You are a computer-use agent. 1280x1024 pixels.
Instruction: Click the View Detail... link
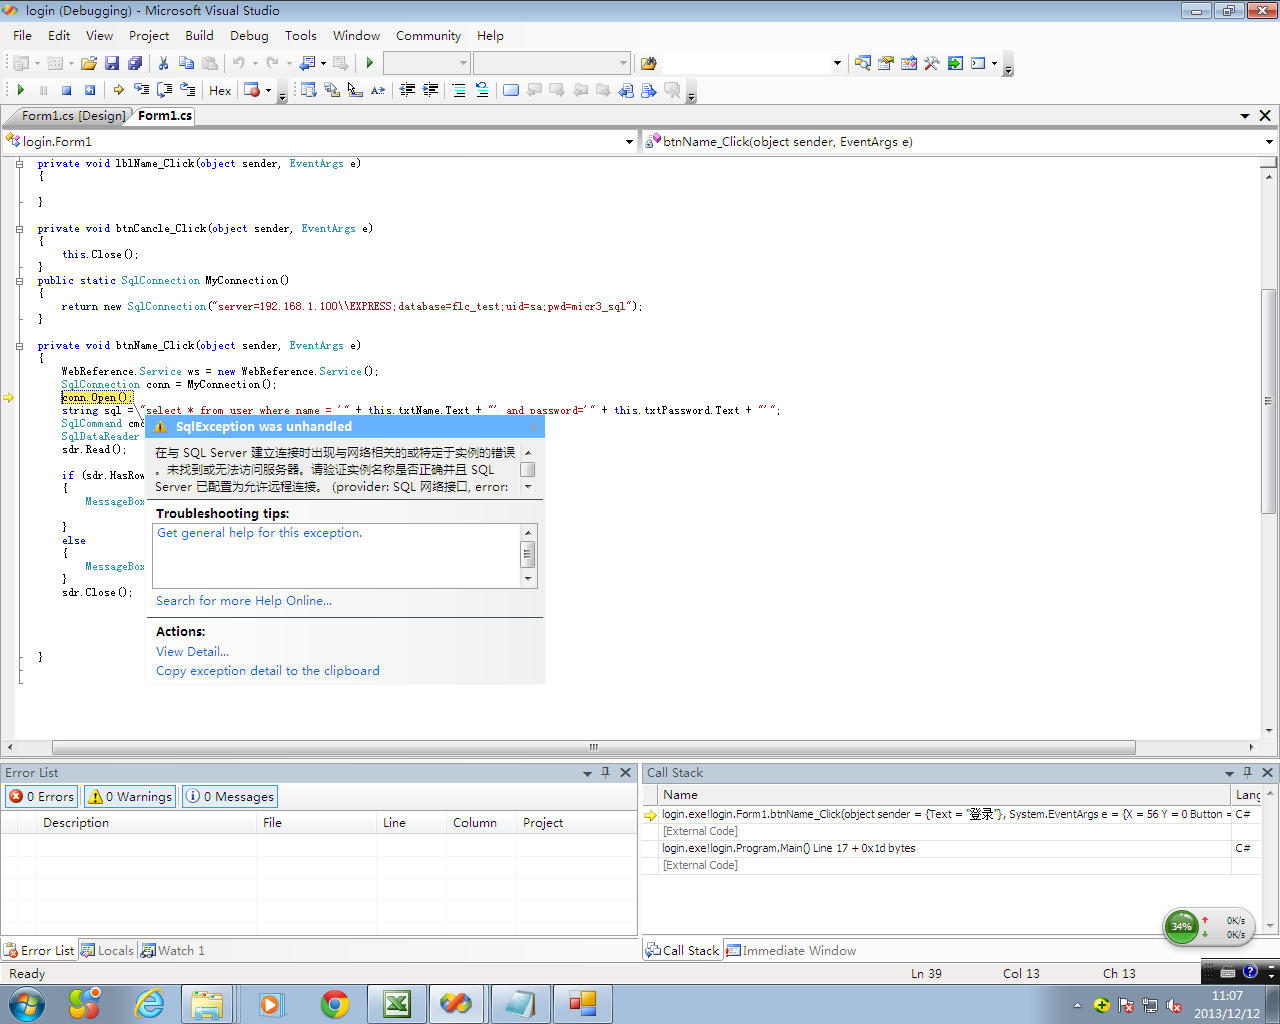click(192, 652)
